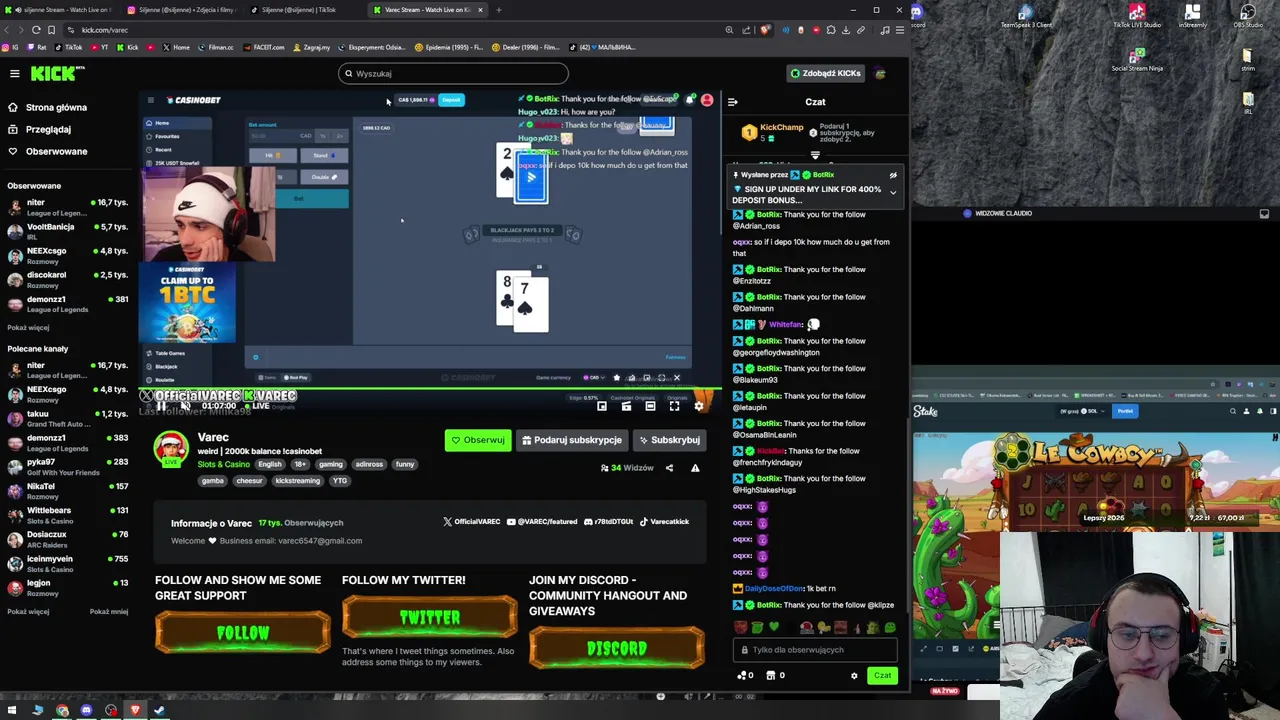Click the FOLLOW panel banner
The height and width of the screenshot is (720, 1280).
click(243, 633)
